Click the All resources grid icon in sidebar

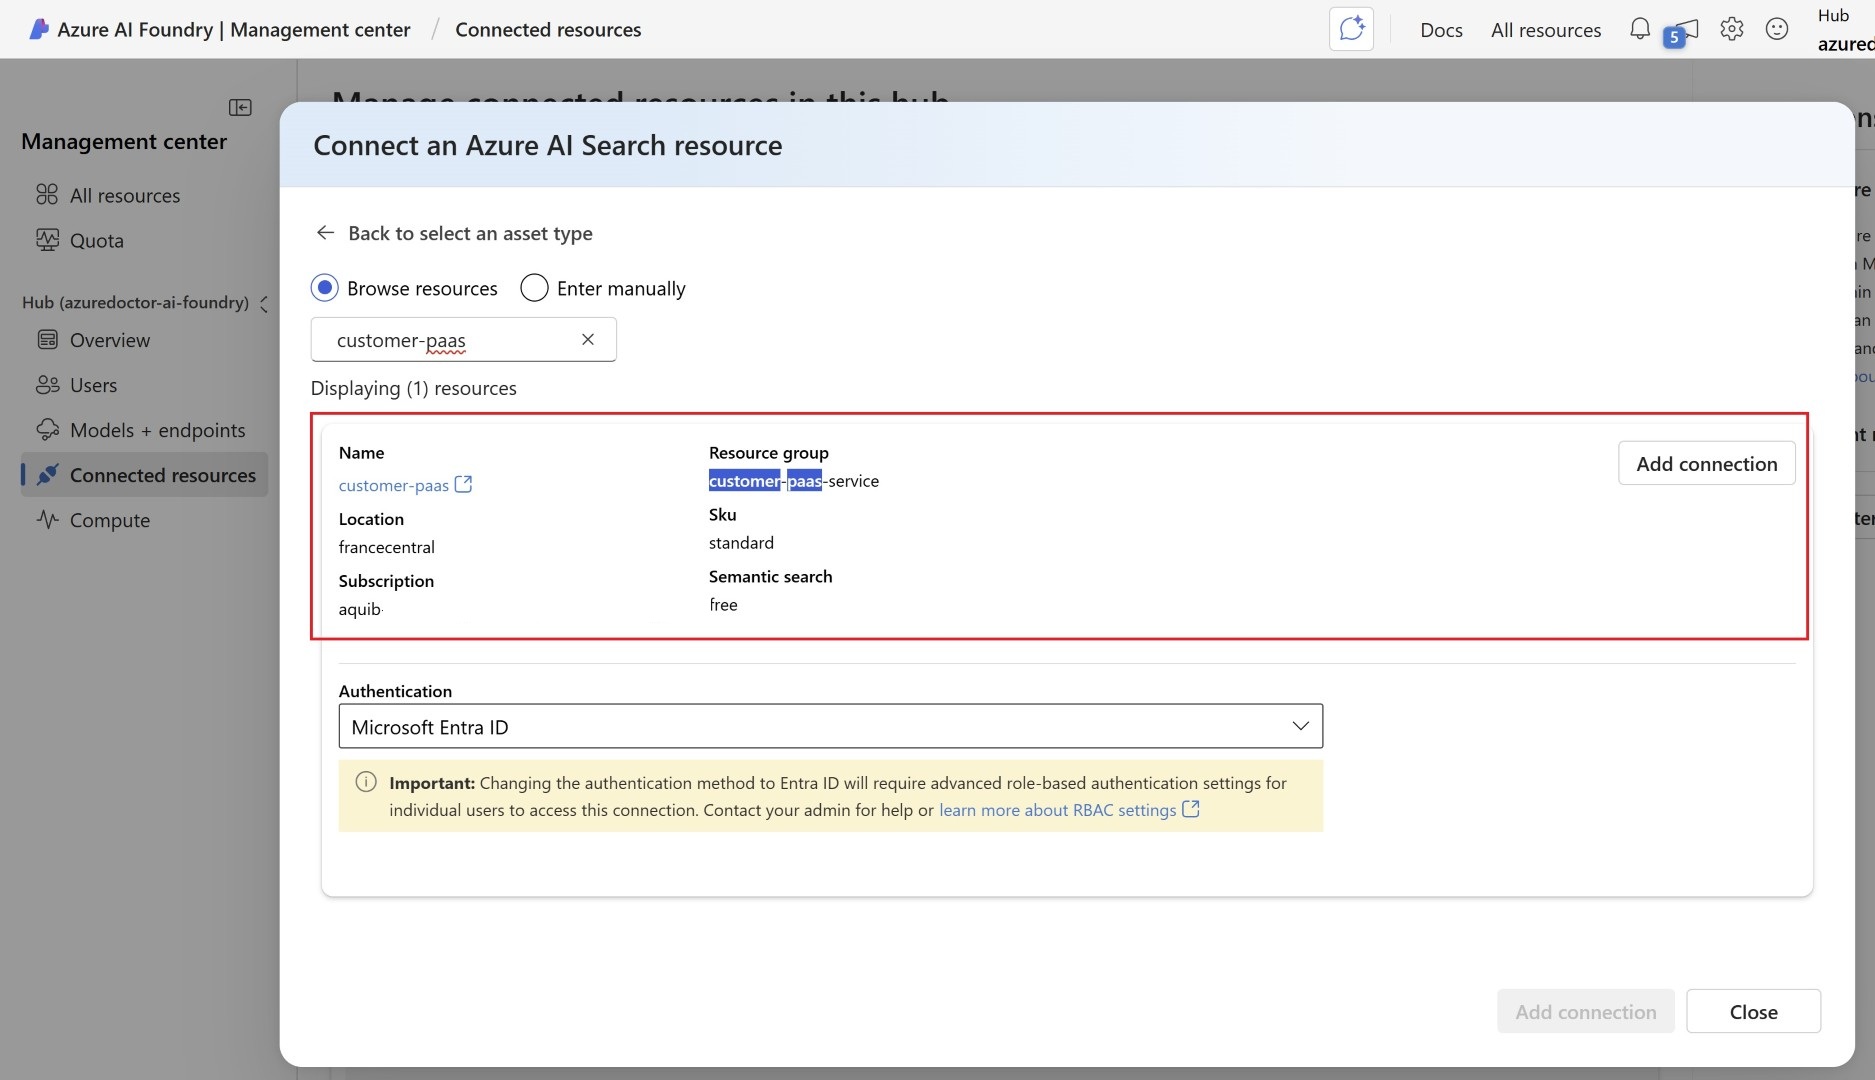tap(47, 194)
